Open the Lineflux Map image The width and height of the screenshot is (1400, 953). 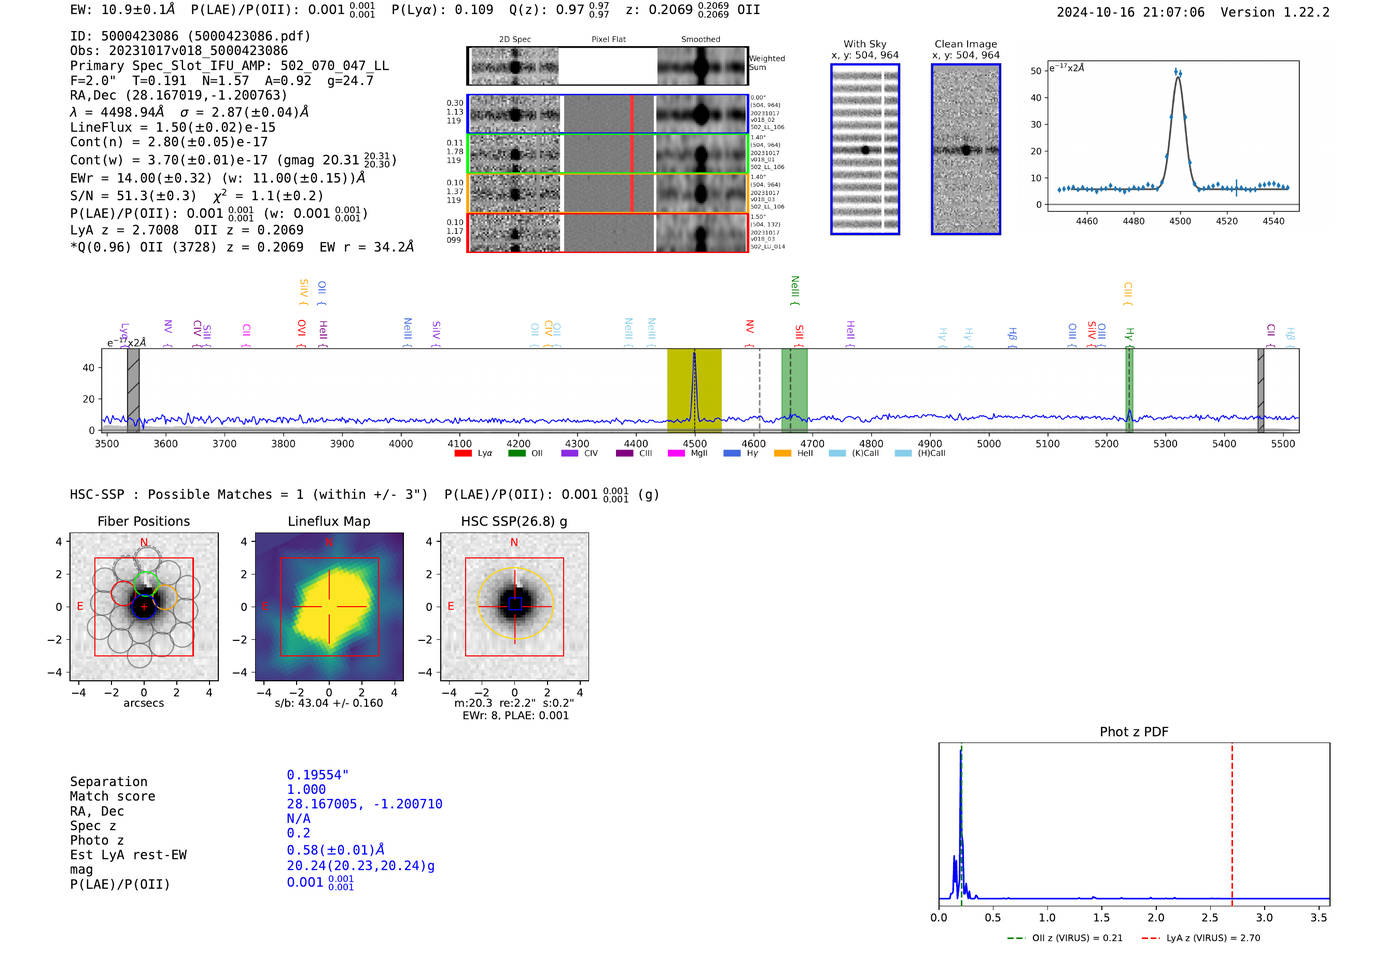pyautogui.click(x=329, y=607)
